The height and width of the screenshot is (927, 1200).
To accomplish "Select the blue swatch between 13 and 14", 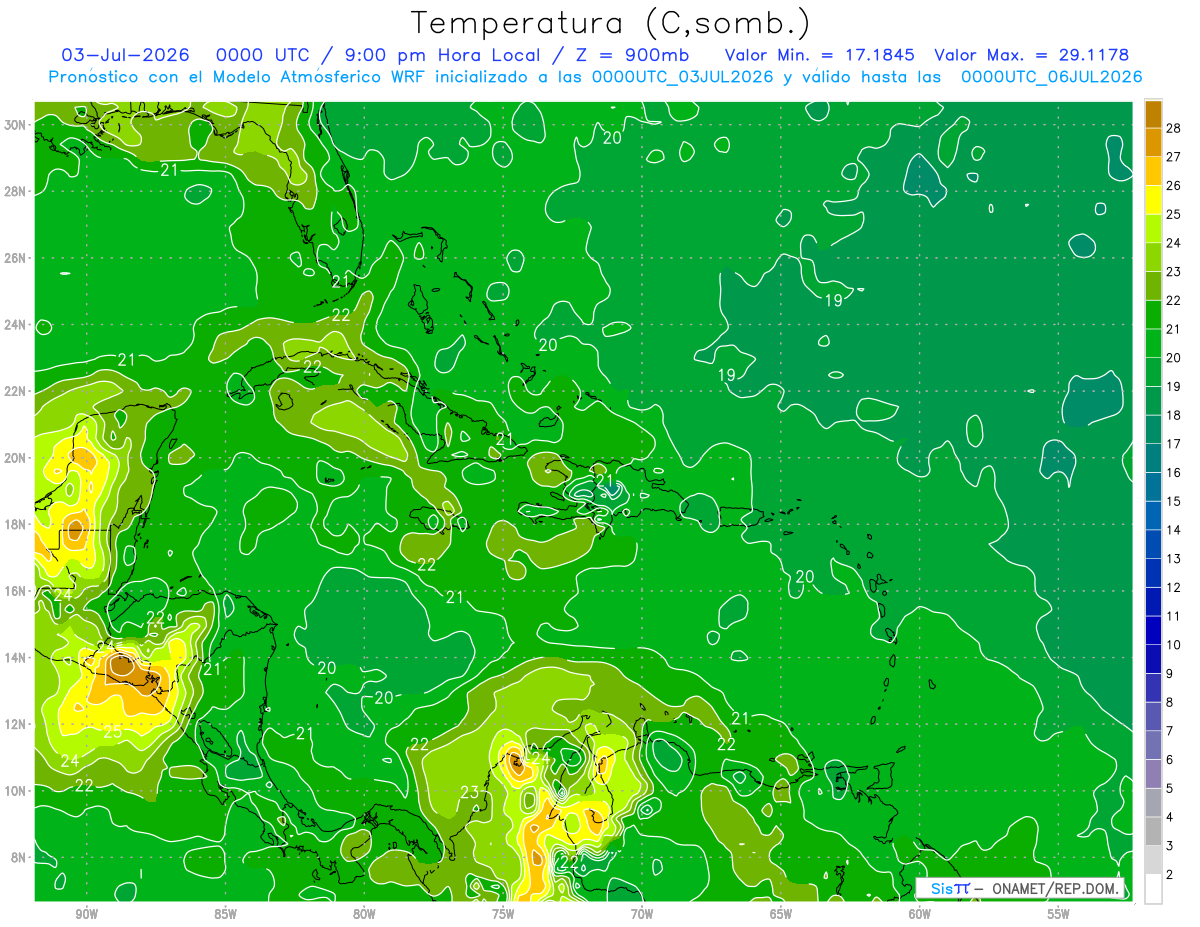I will (1153, 544).
